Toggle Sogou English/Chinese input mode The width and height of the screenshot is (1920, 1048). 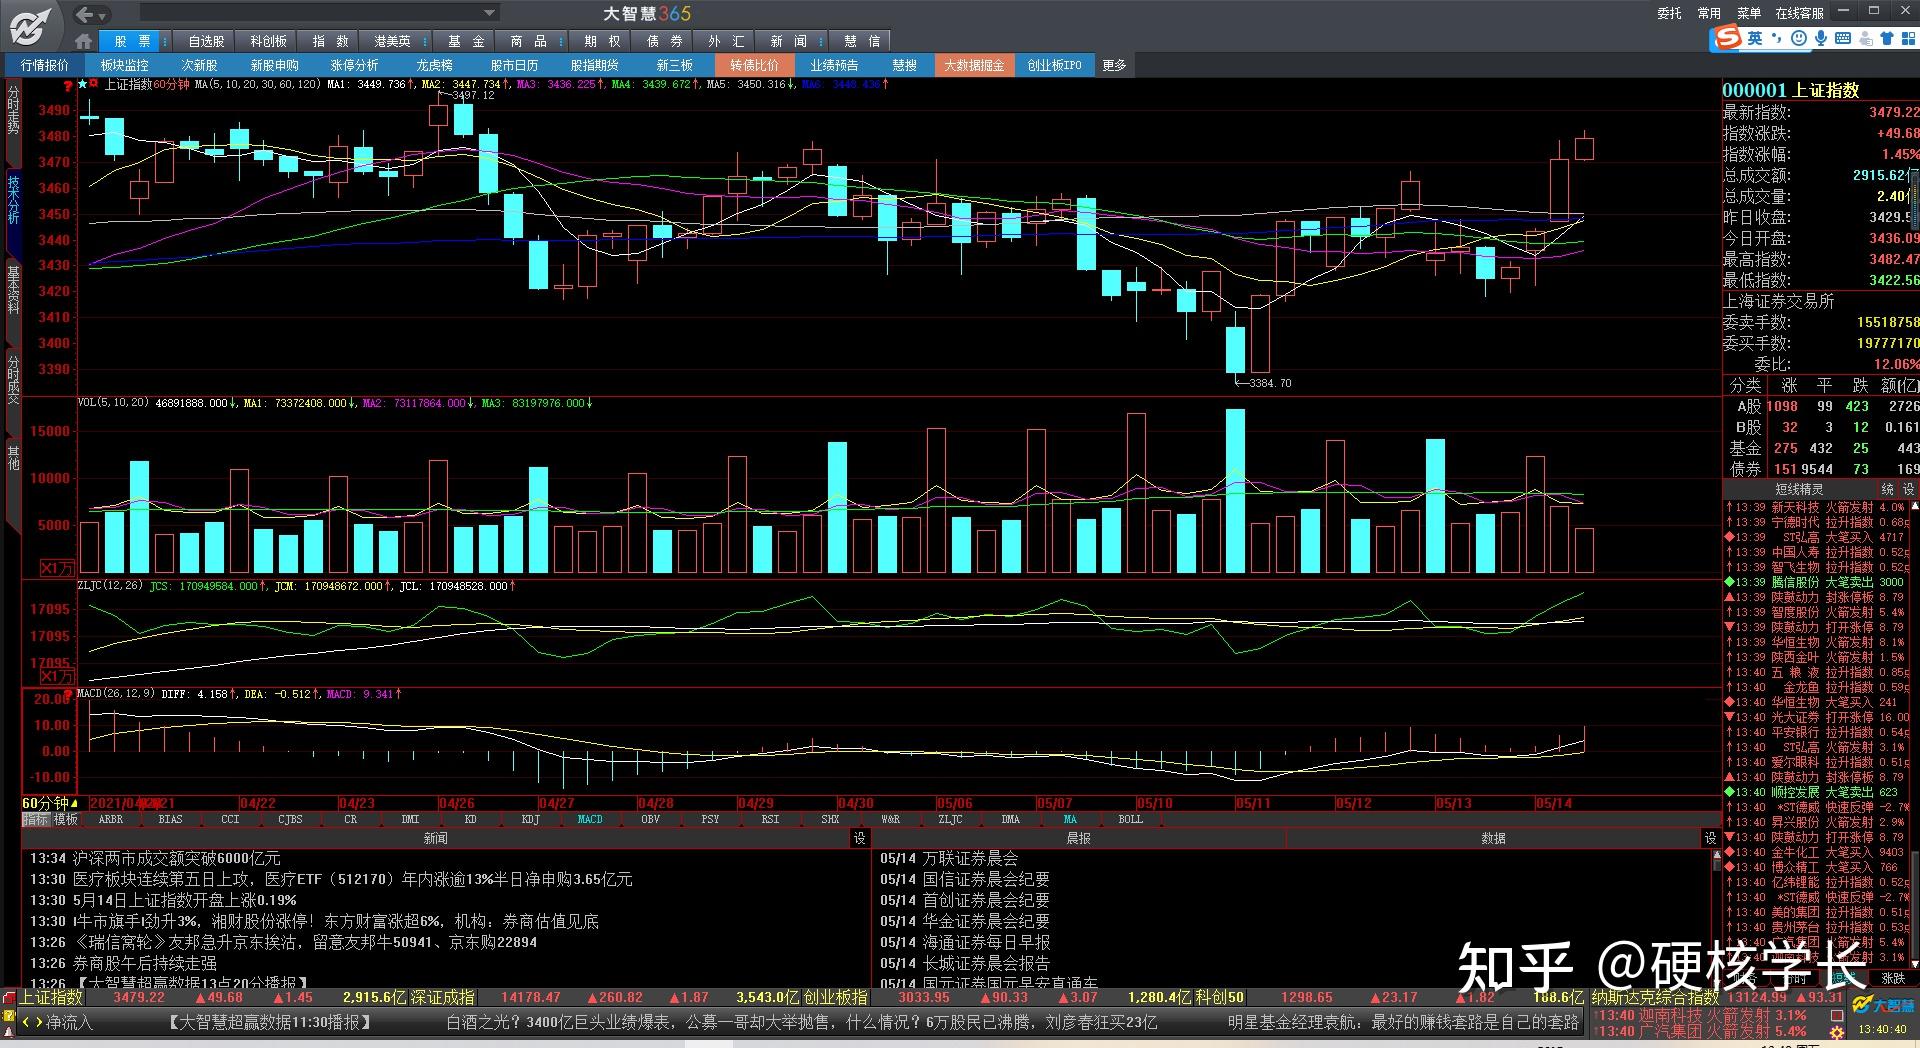click(1755, 38)
